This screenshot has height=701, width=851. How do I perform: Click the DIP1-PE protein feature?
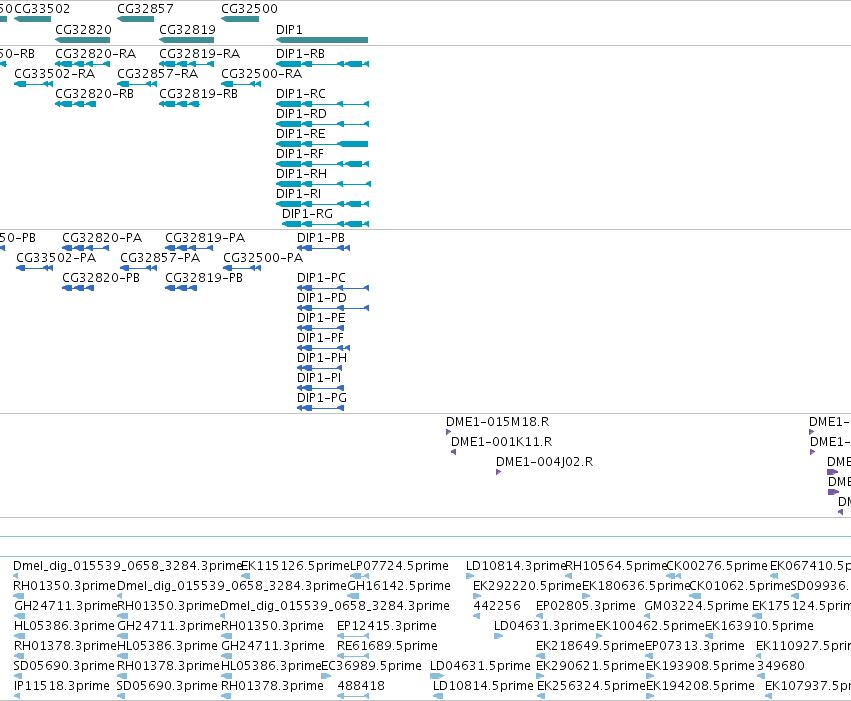[321, 328]
